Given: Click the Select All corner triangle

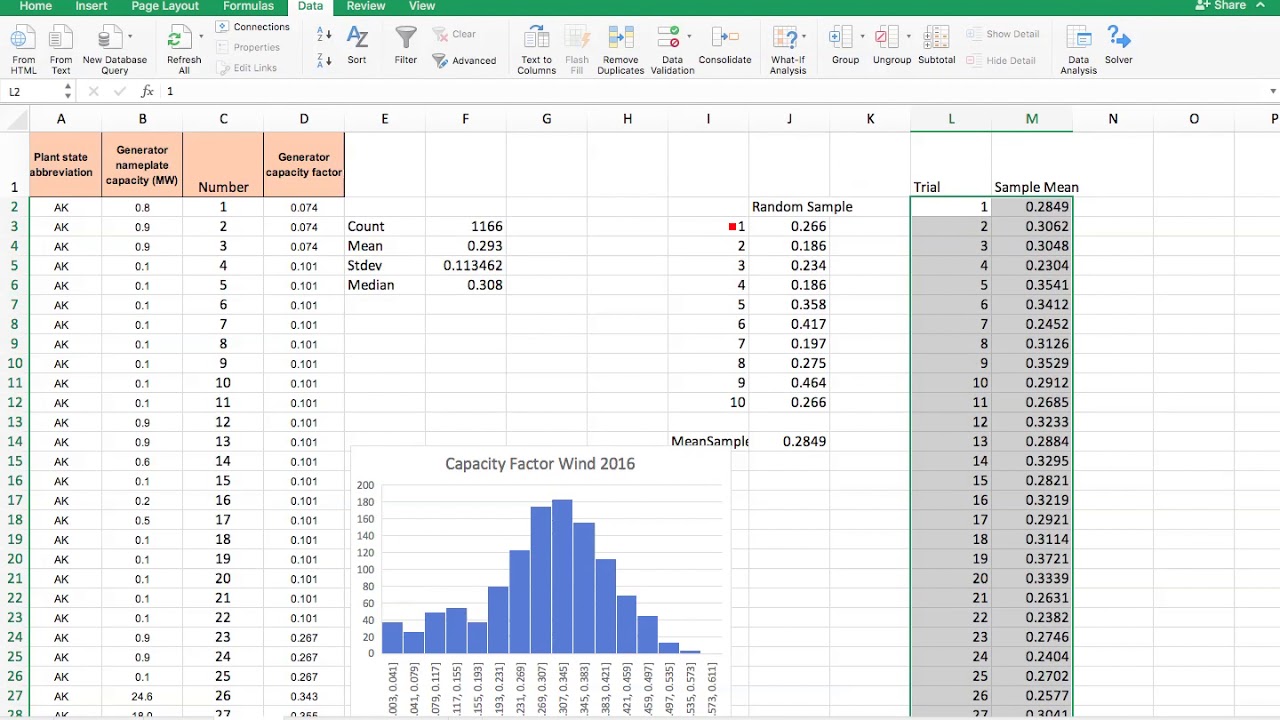Looking at the screenshot, I should click(14, 119).
